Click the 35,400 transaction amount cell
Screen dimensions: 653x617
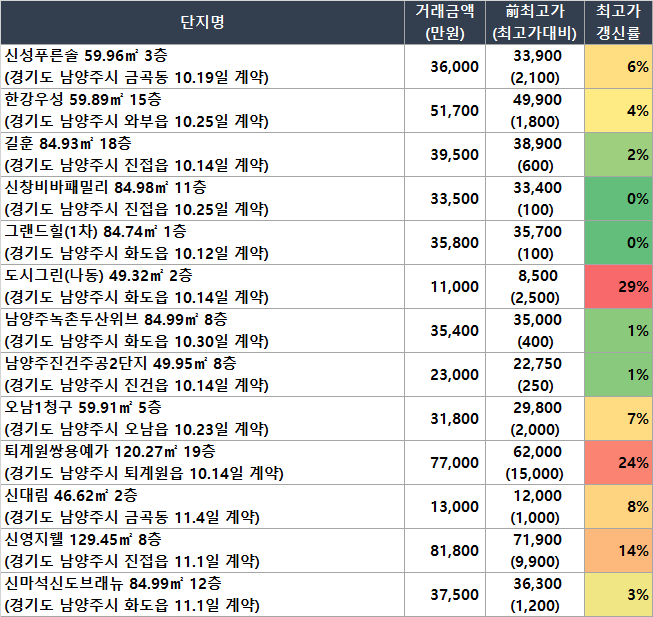point(445,331)
